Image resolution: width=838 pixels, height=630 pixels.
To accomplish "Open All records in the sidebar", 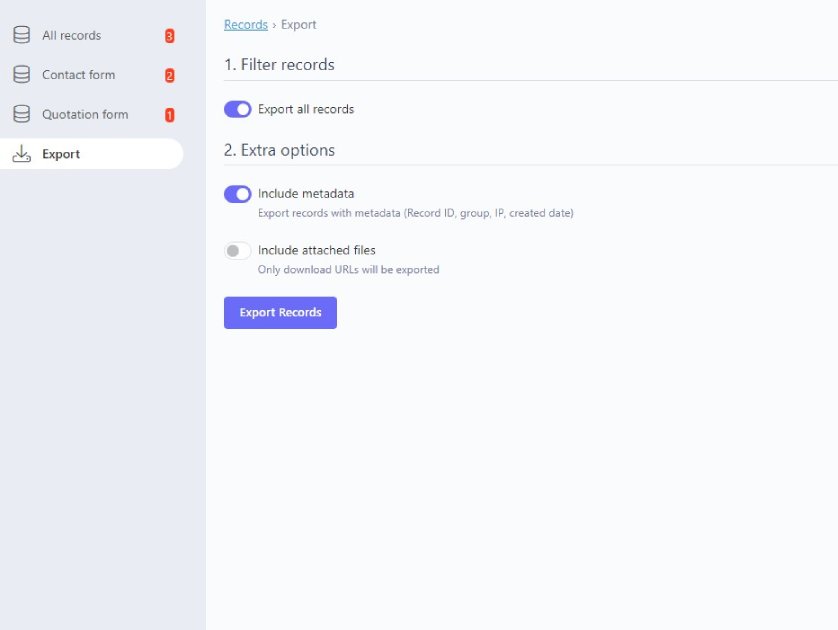I will point(91,35).
